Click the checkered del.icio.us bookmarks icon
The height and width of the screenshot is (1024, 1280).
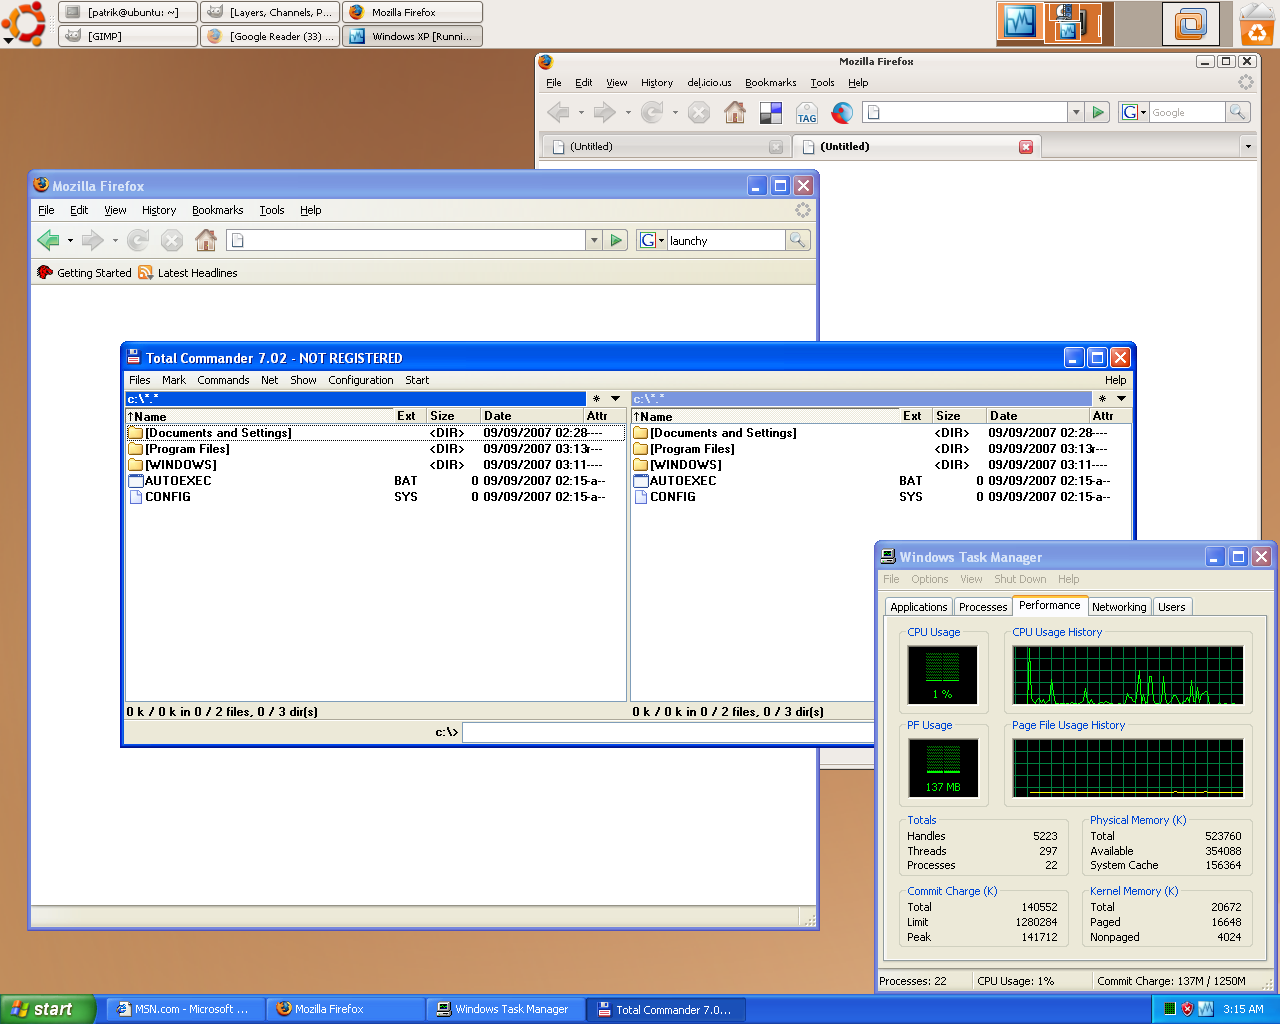(771, 113)
